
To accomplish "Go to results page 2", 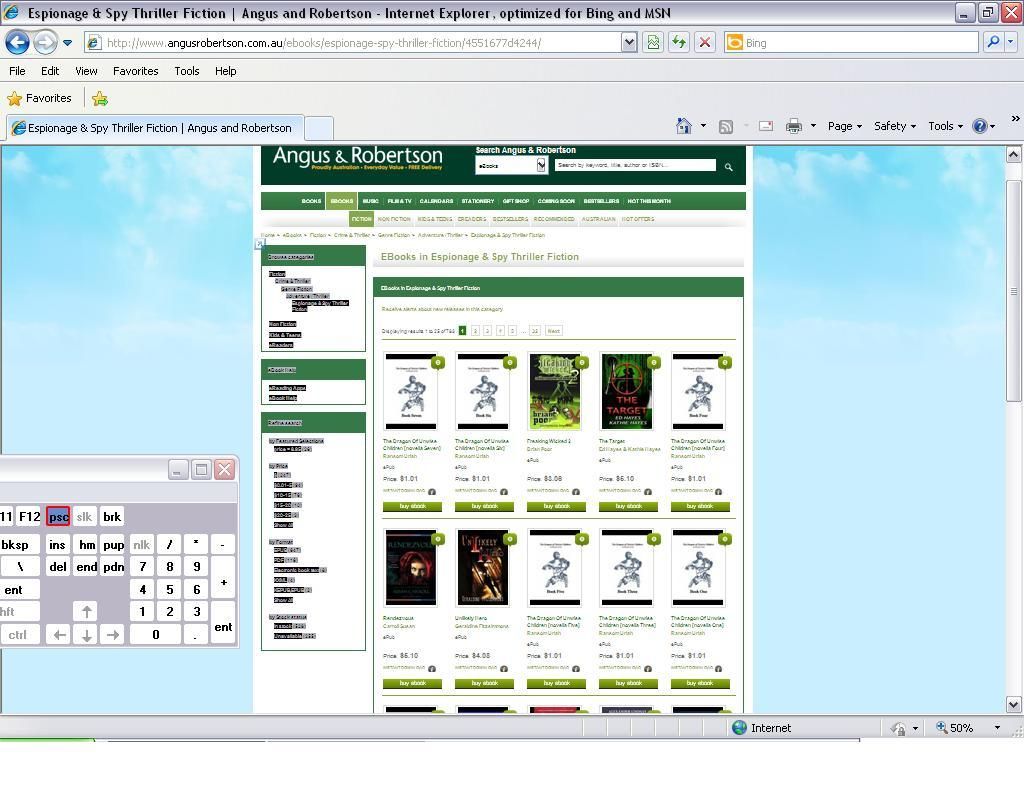I will click(x=475, y=331).
